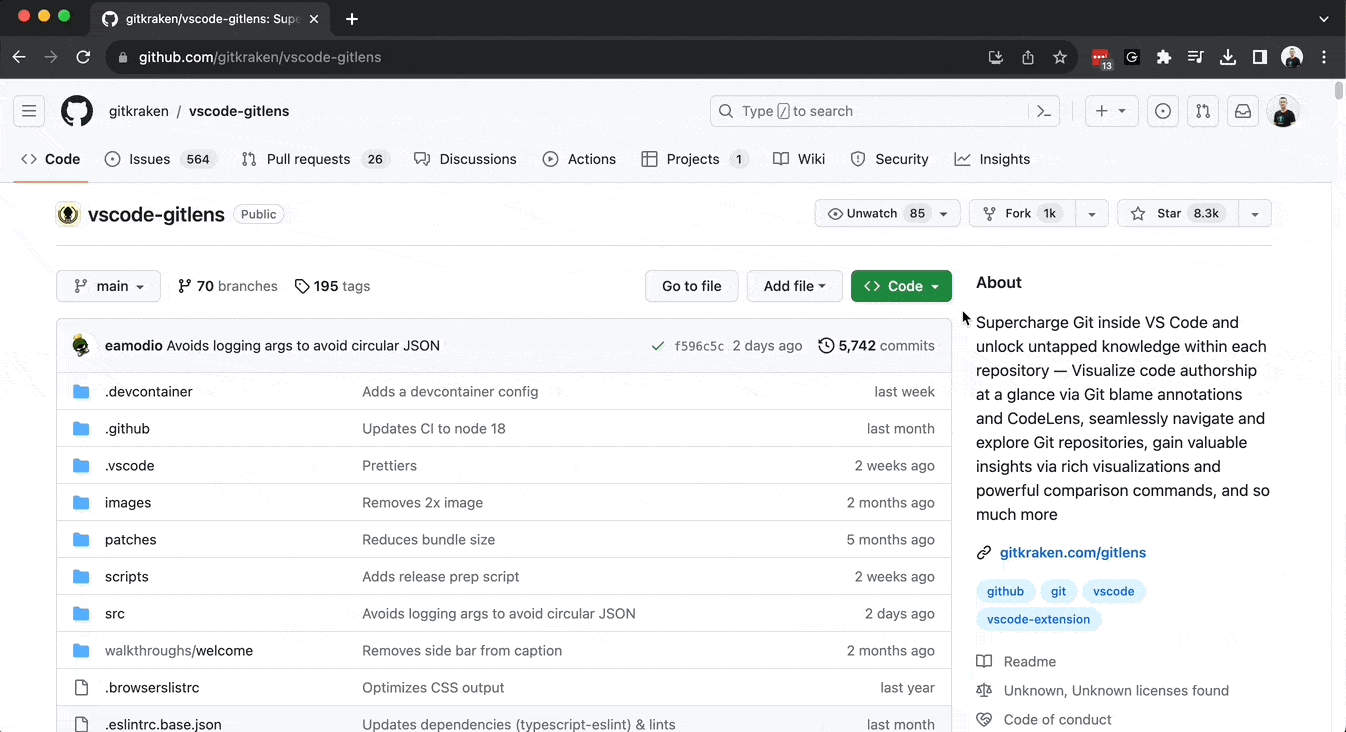
Task: Open the Actions tab
Action: [579, 159]
